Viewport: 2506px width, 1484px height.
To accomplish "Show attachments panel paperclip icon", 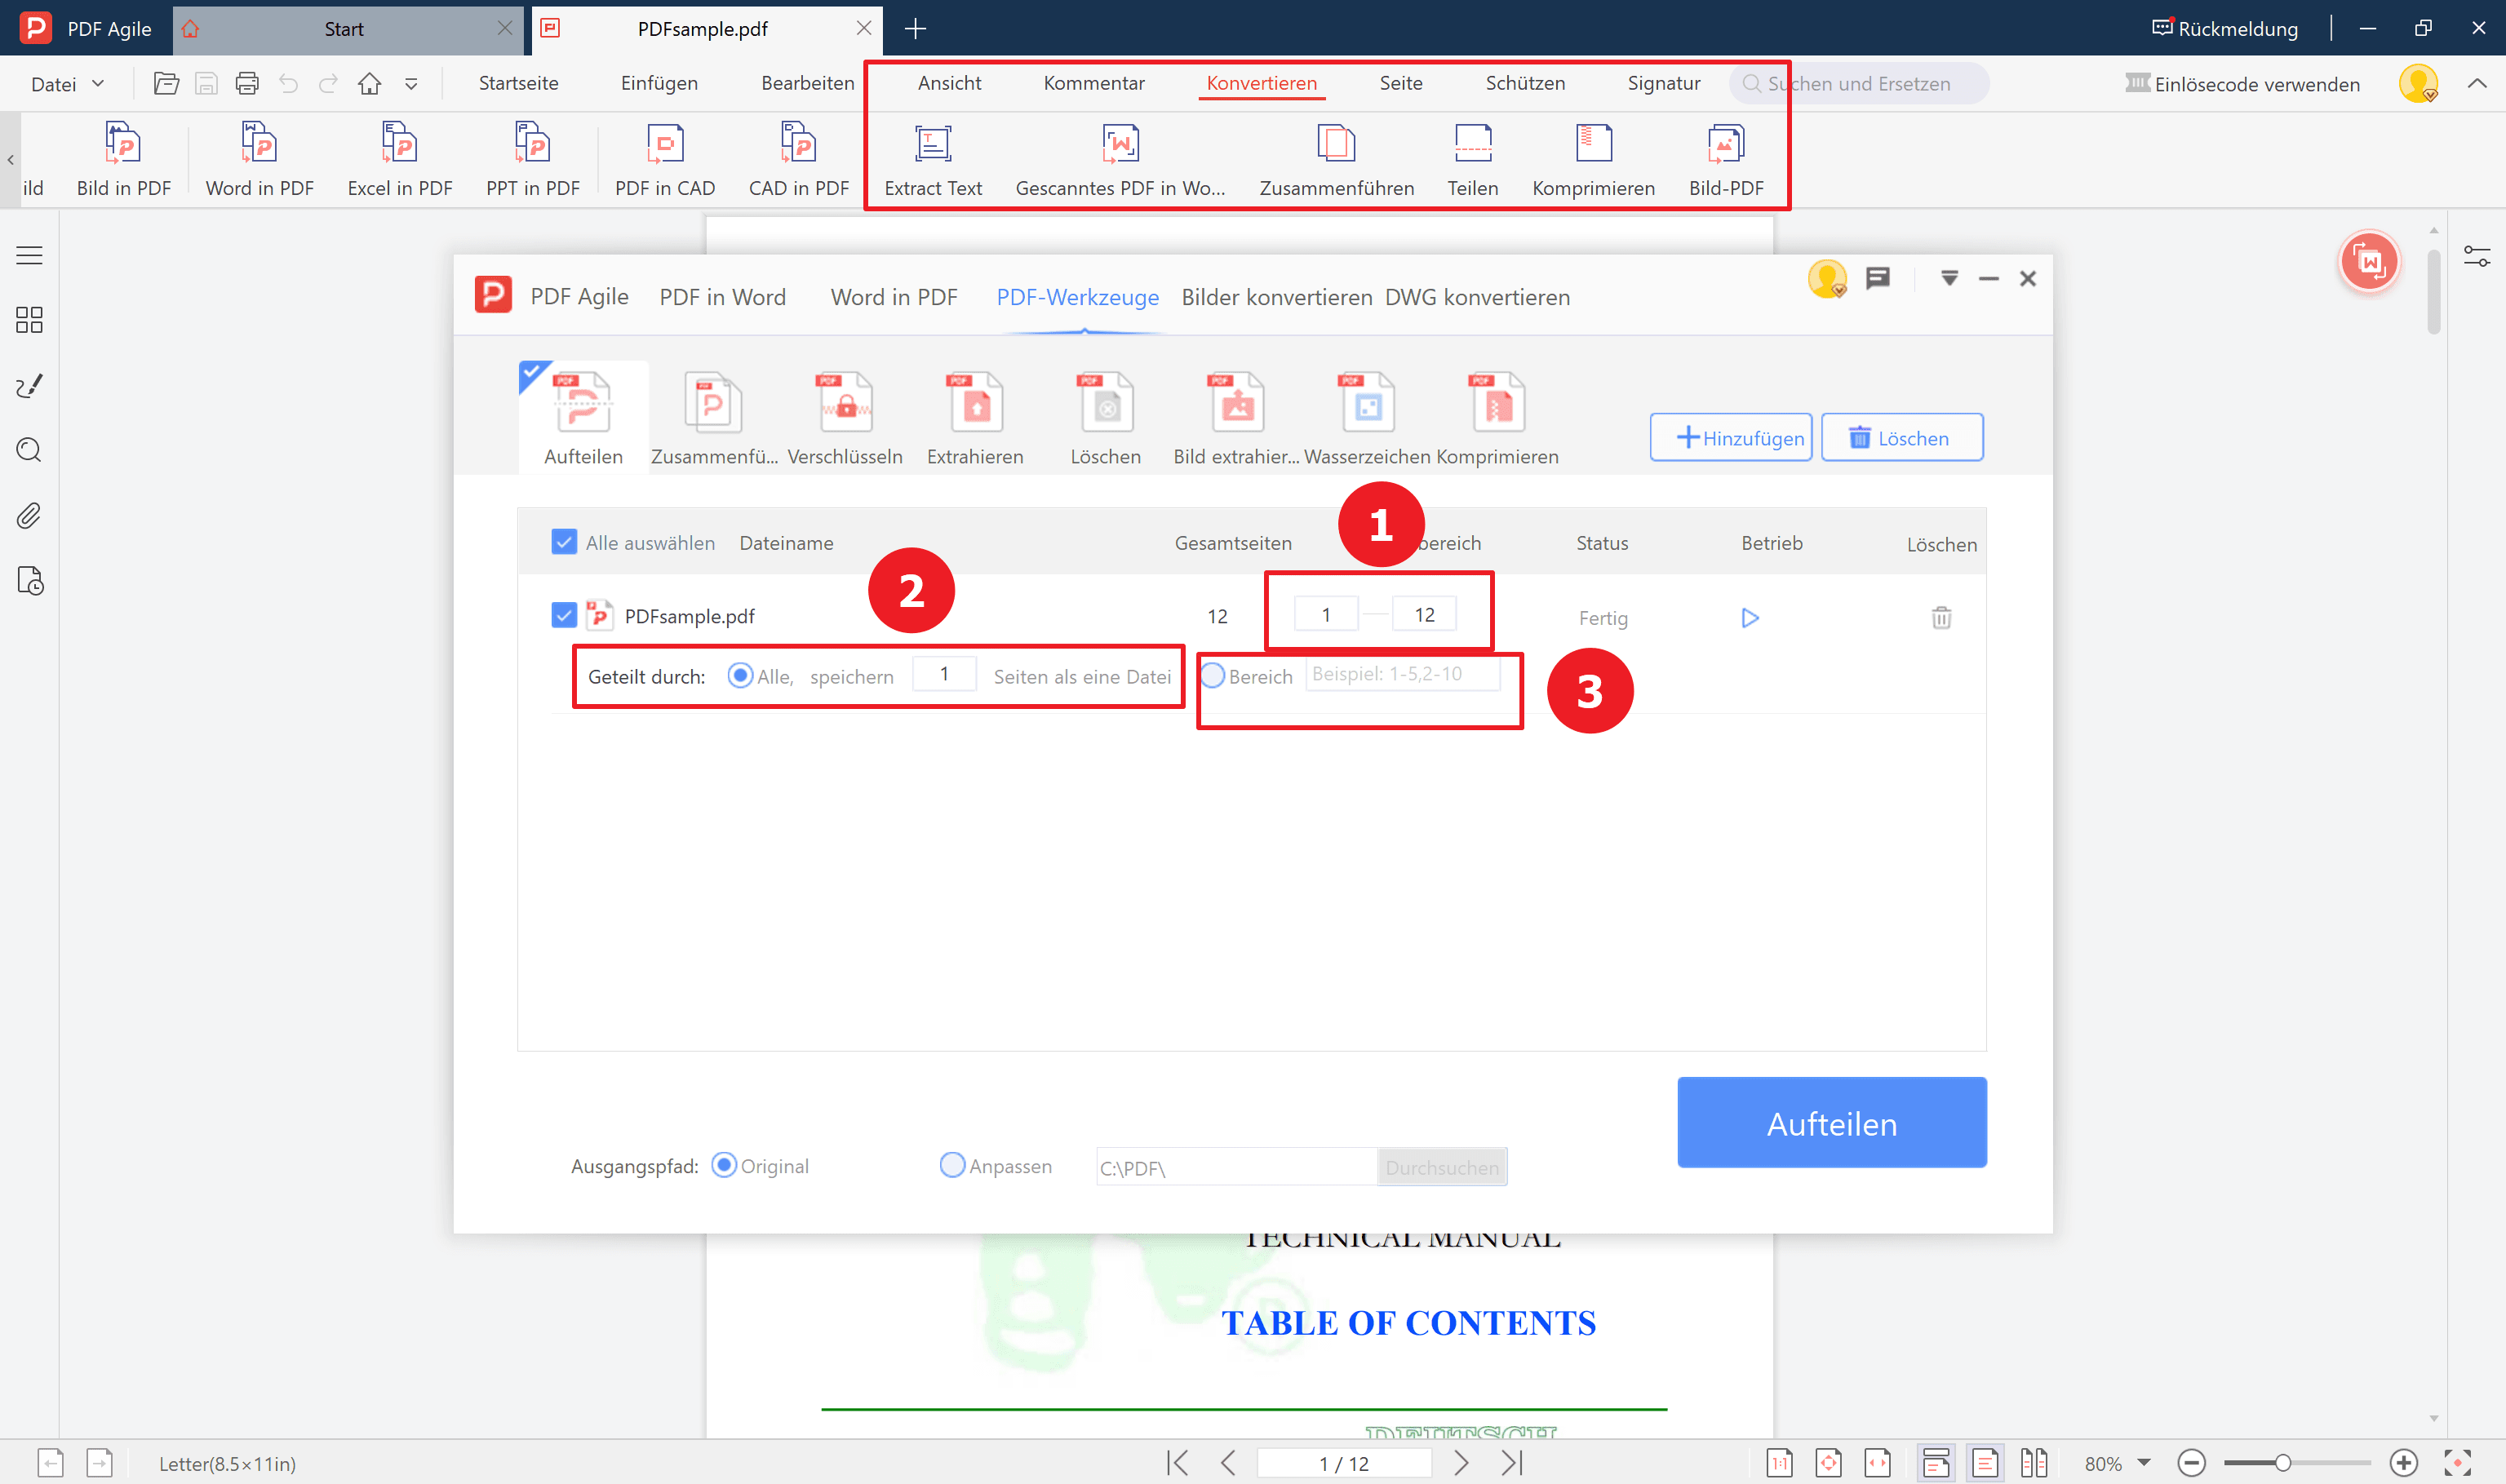I will 29,516.
